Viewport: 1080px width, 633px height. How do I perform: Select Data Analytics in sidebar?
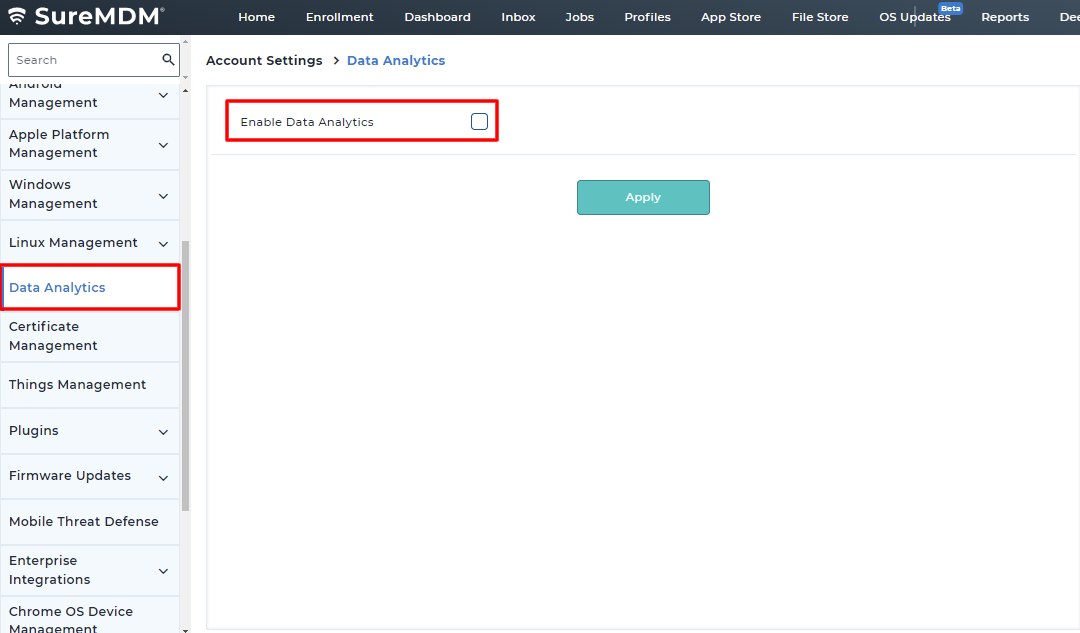pyautogui.click(x=90, y=287)
